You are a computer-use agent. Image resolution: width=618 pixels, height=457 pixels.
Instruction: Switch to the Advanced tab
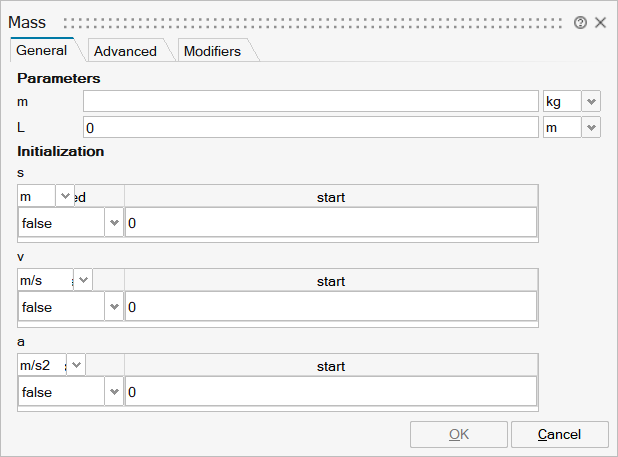point(125,51)
